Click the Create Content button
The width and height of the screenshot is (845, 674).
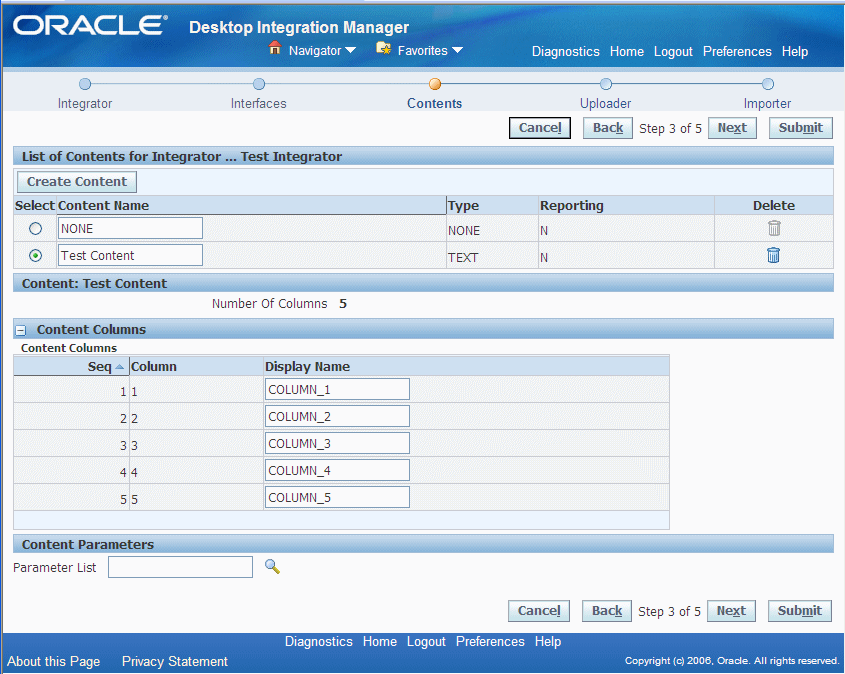click(77, 182)
